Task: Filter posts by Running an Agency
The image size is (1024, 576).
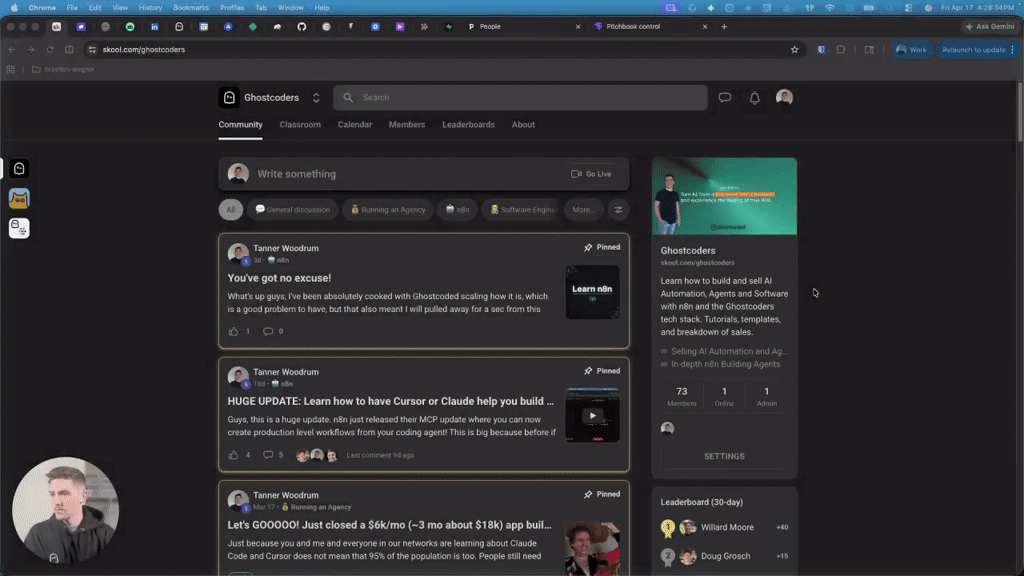Action: 388,210
